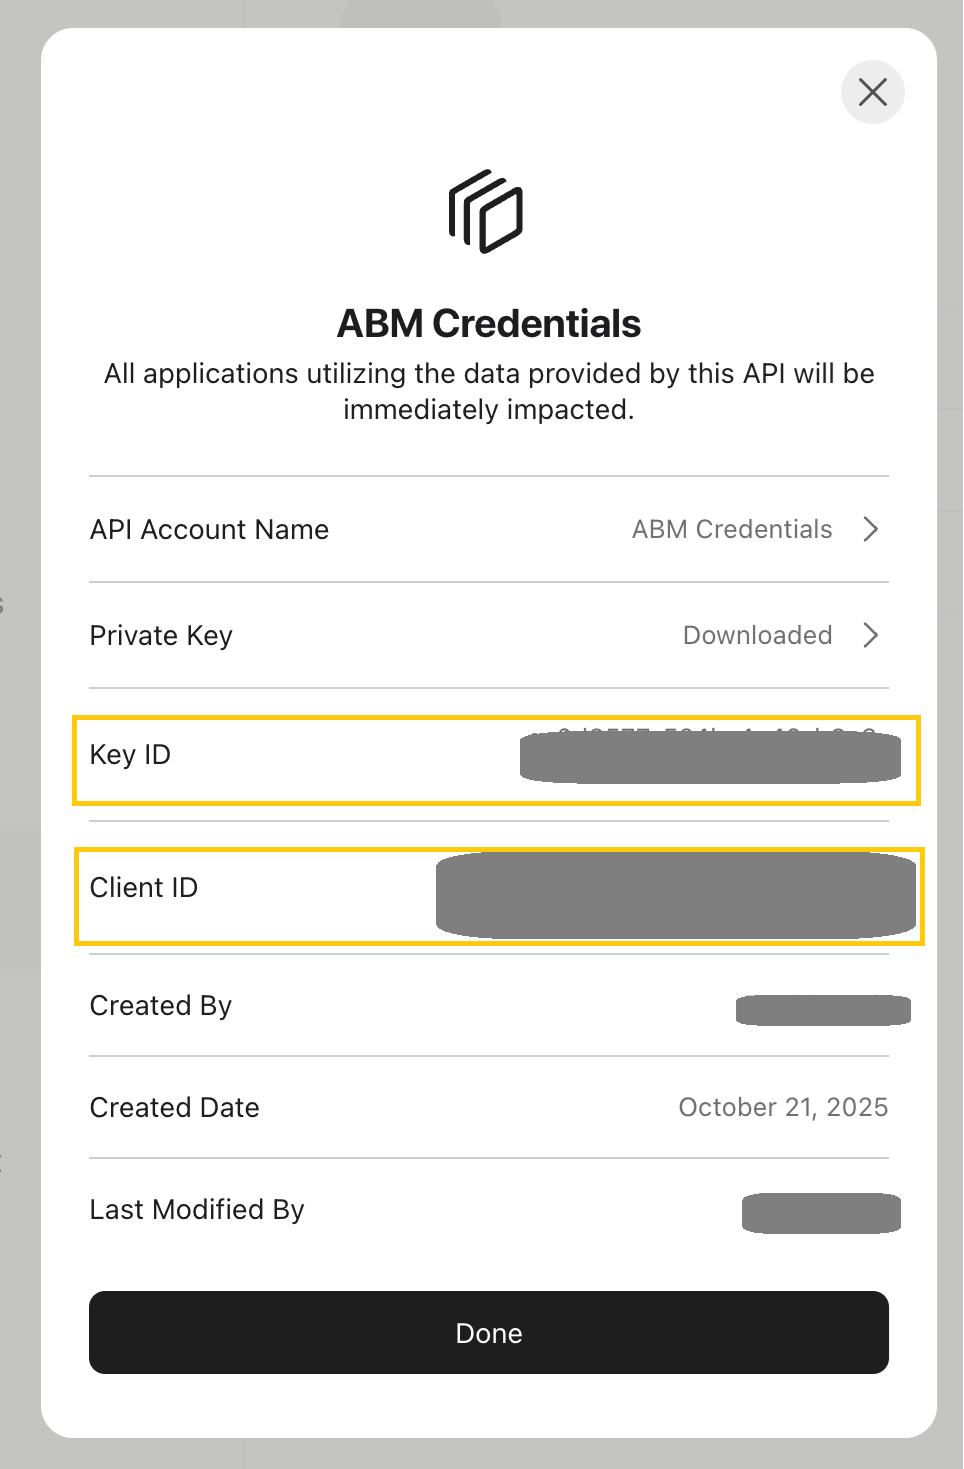The image size is (964, 1469).
Task: Click the arrow icon on the Private Key row
Action: pos(871,635)
